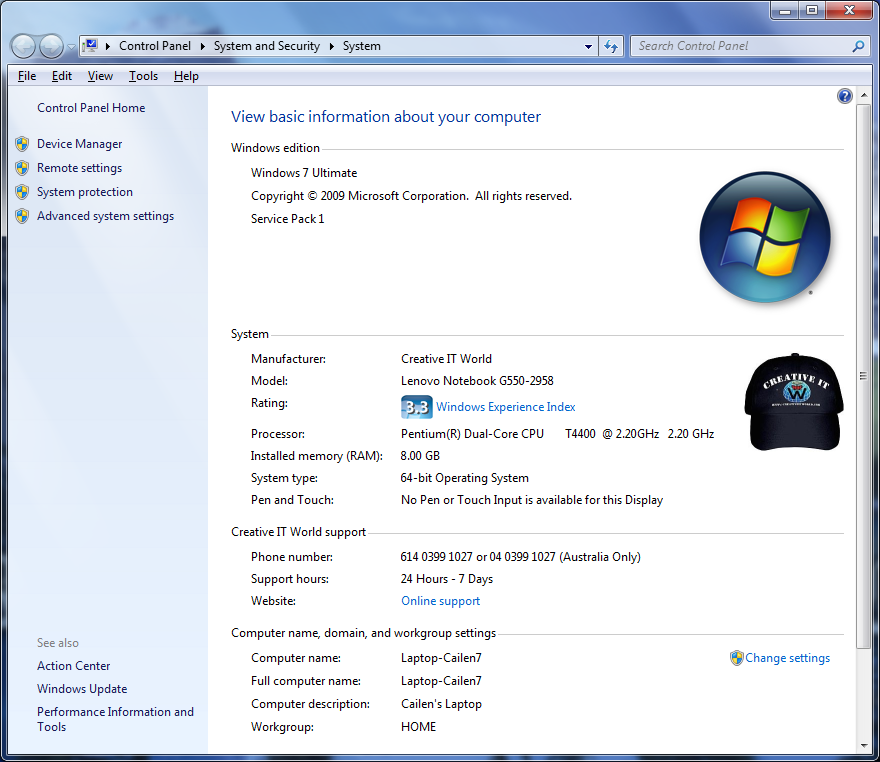Image resolution: width=880 pixels, height=762 pixels.
Task: Open Windows Update under See also
Action: [82, 688]
